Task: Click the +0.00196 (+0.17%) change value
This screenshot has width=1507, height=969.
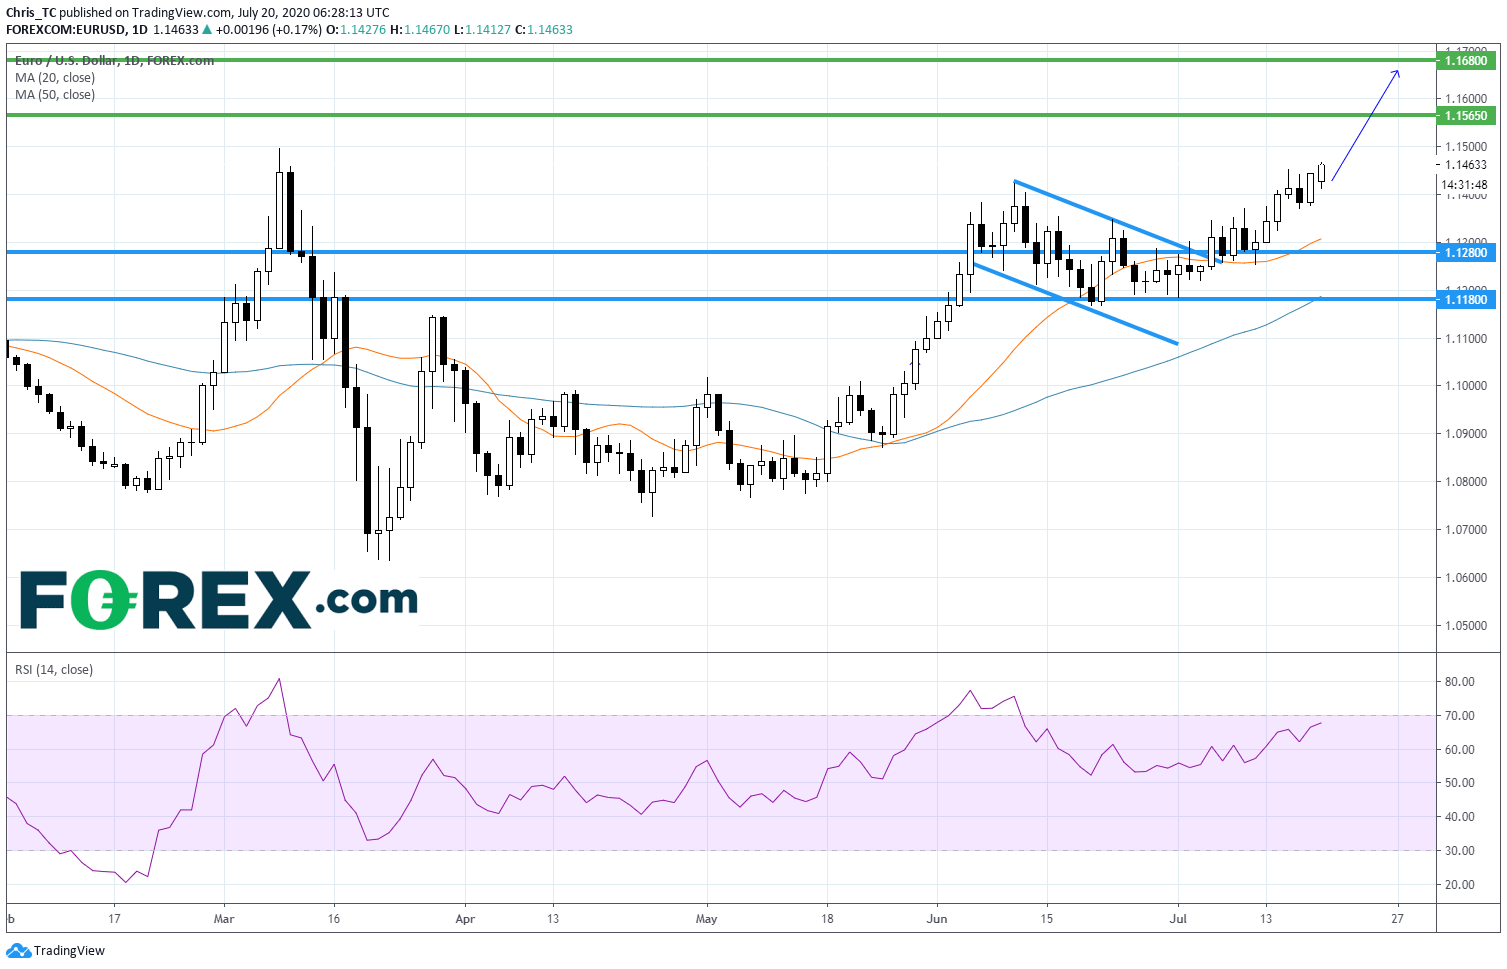Action: point(269,30)
